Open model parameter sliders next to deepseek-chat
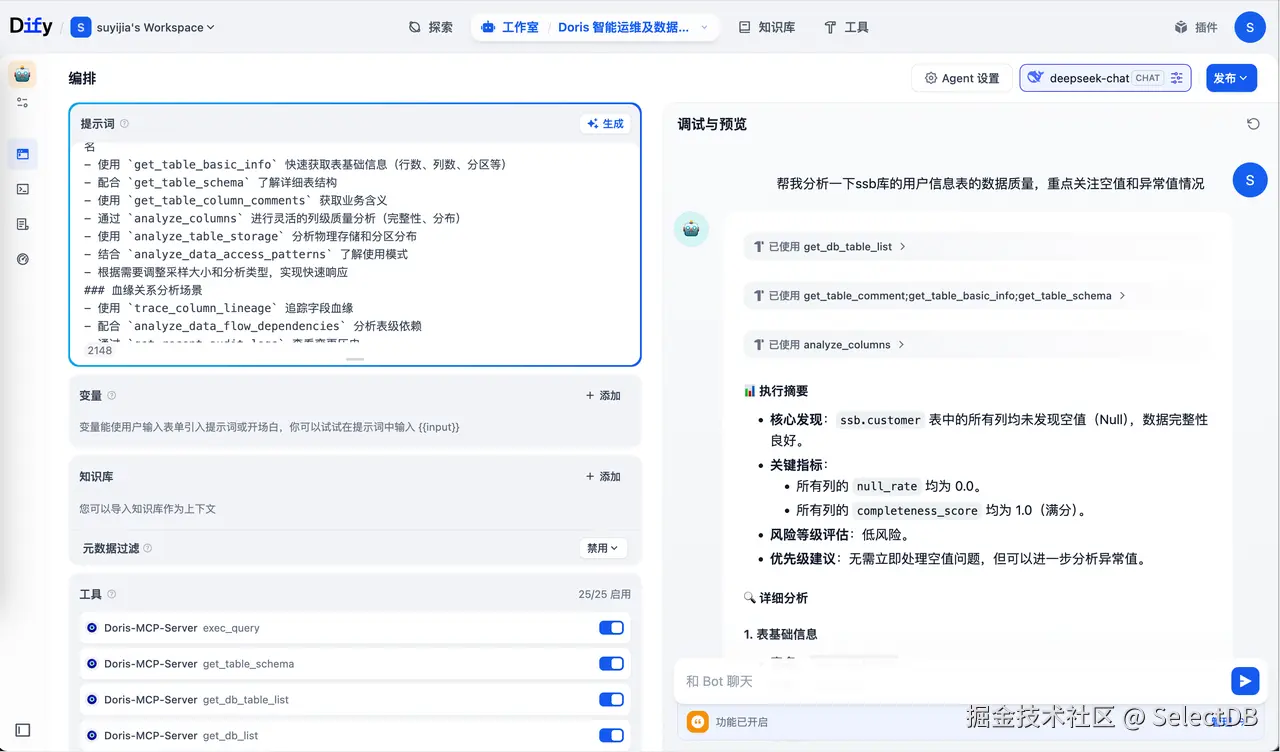1280x752 pixels. [1177, 77]
